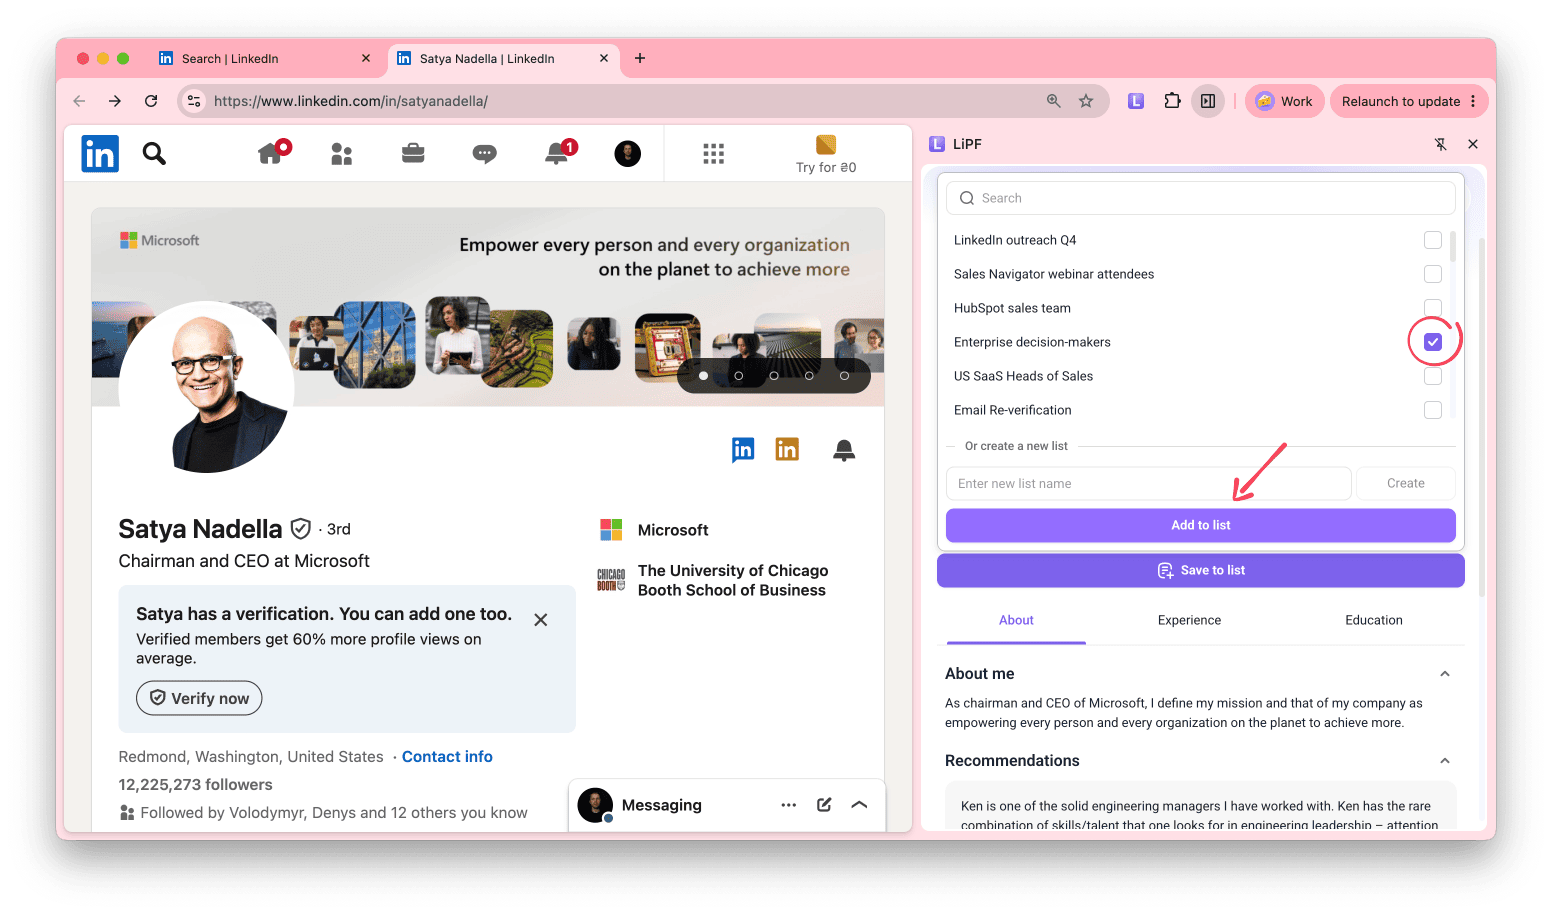Collapse the Recommendations section
The height and width of the screenshot is (914, 1552).
(x=1445, y=761)
